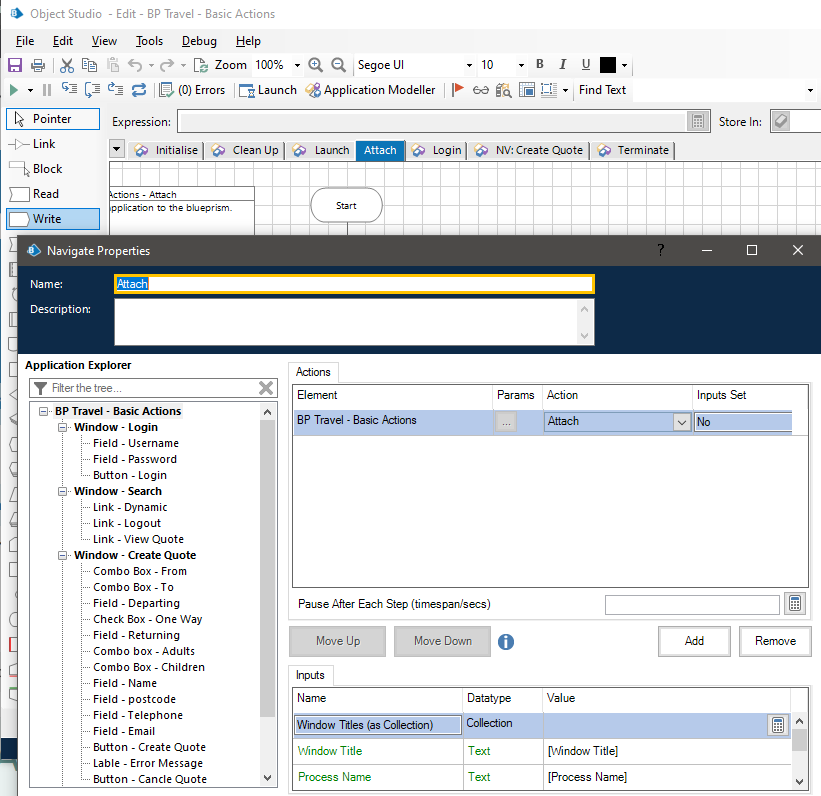The height and width of the screenshot is (796, 821).
Task: Open the Action dropdown showing Attach
Action: [681, 422]
